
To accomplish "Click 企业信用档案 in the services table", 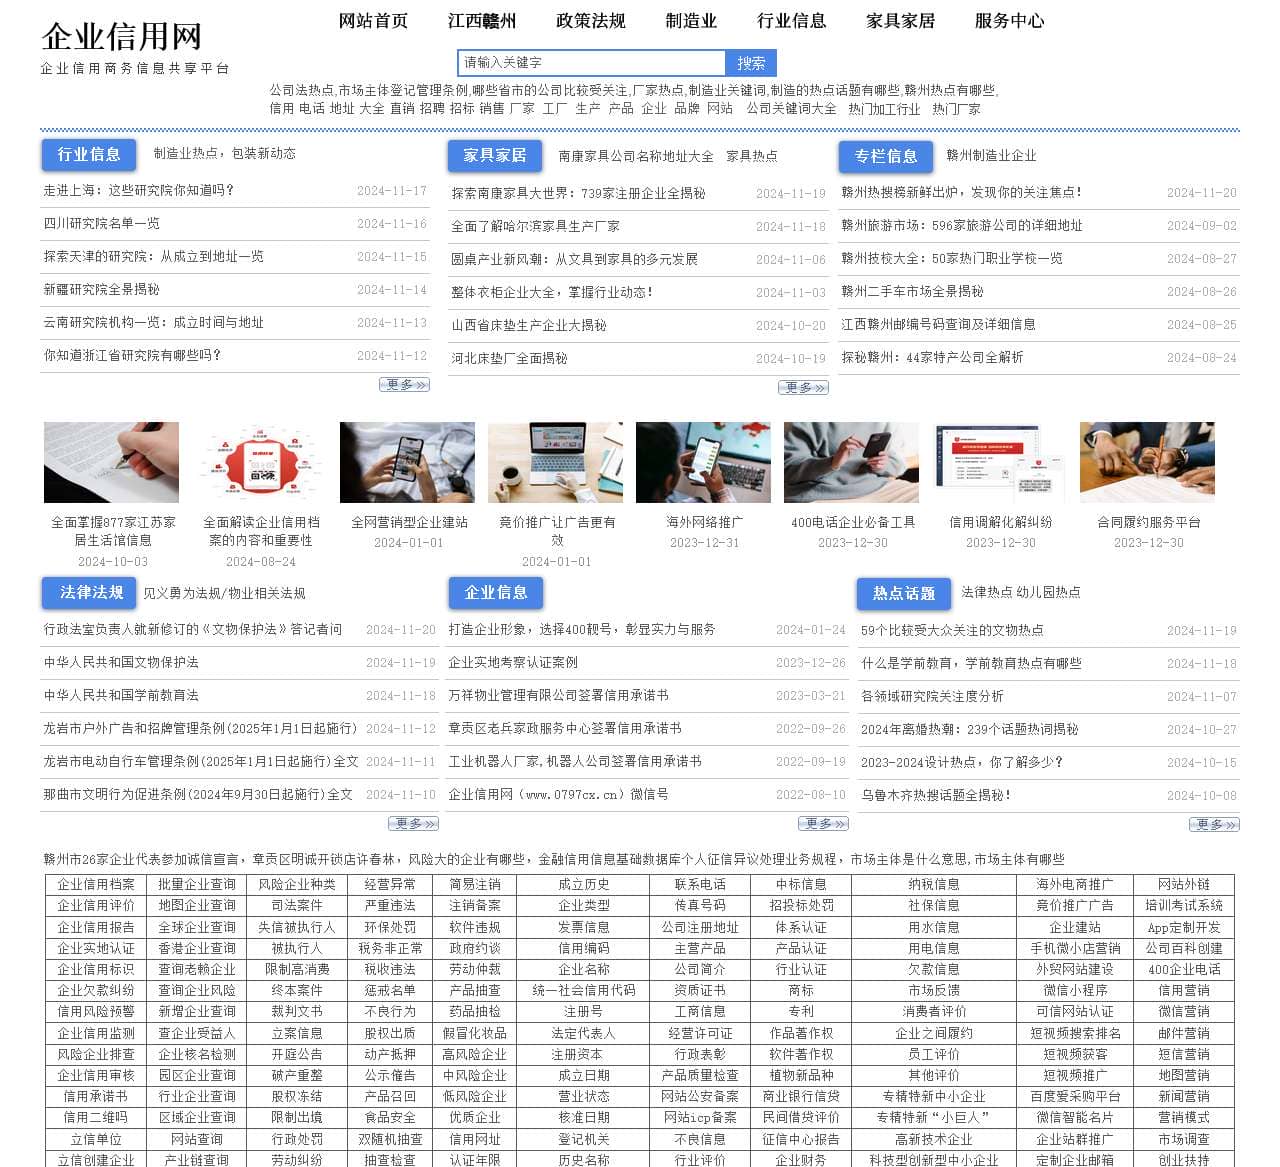I will point(96,884).
